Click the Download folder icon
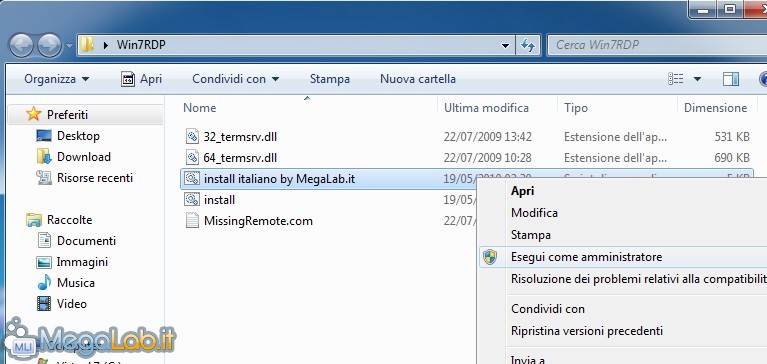The width and height of the screenshot is (767, 364). [44, 157]
